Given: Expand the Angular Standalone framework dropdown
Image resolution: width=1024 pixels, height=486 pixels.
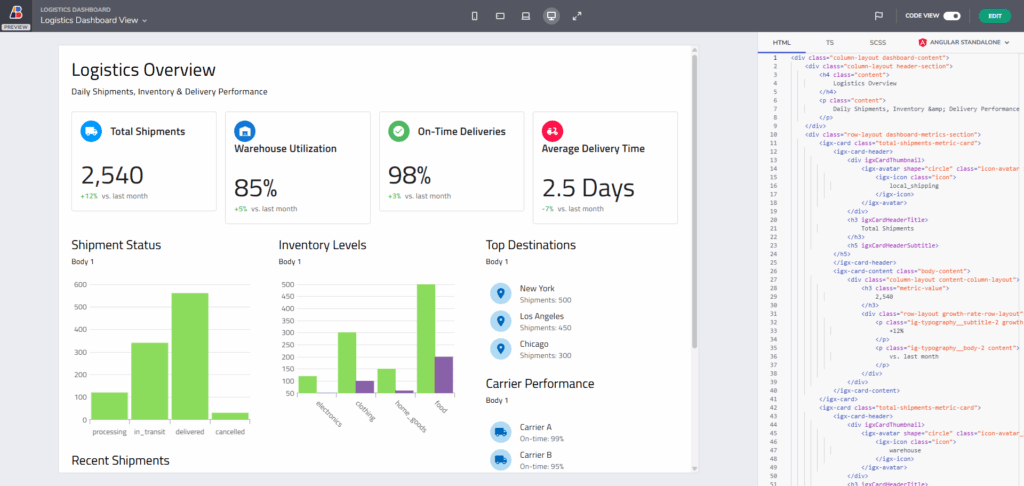Looking at the screenshot, I should [x=964, y=43].
